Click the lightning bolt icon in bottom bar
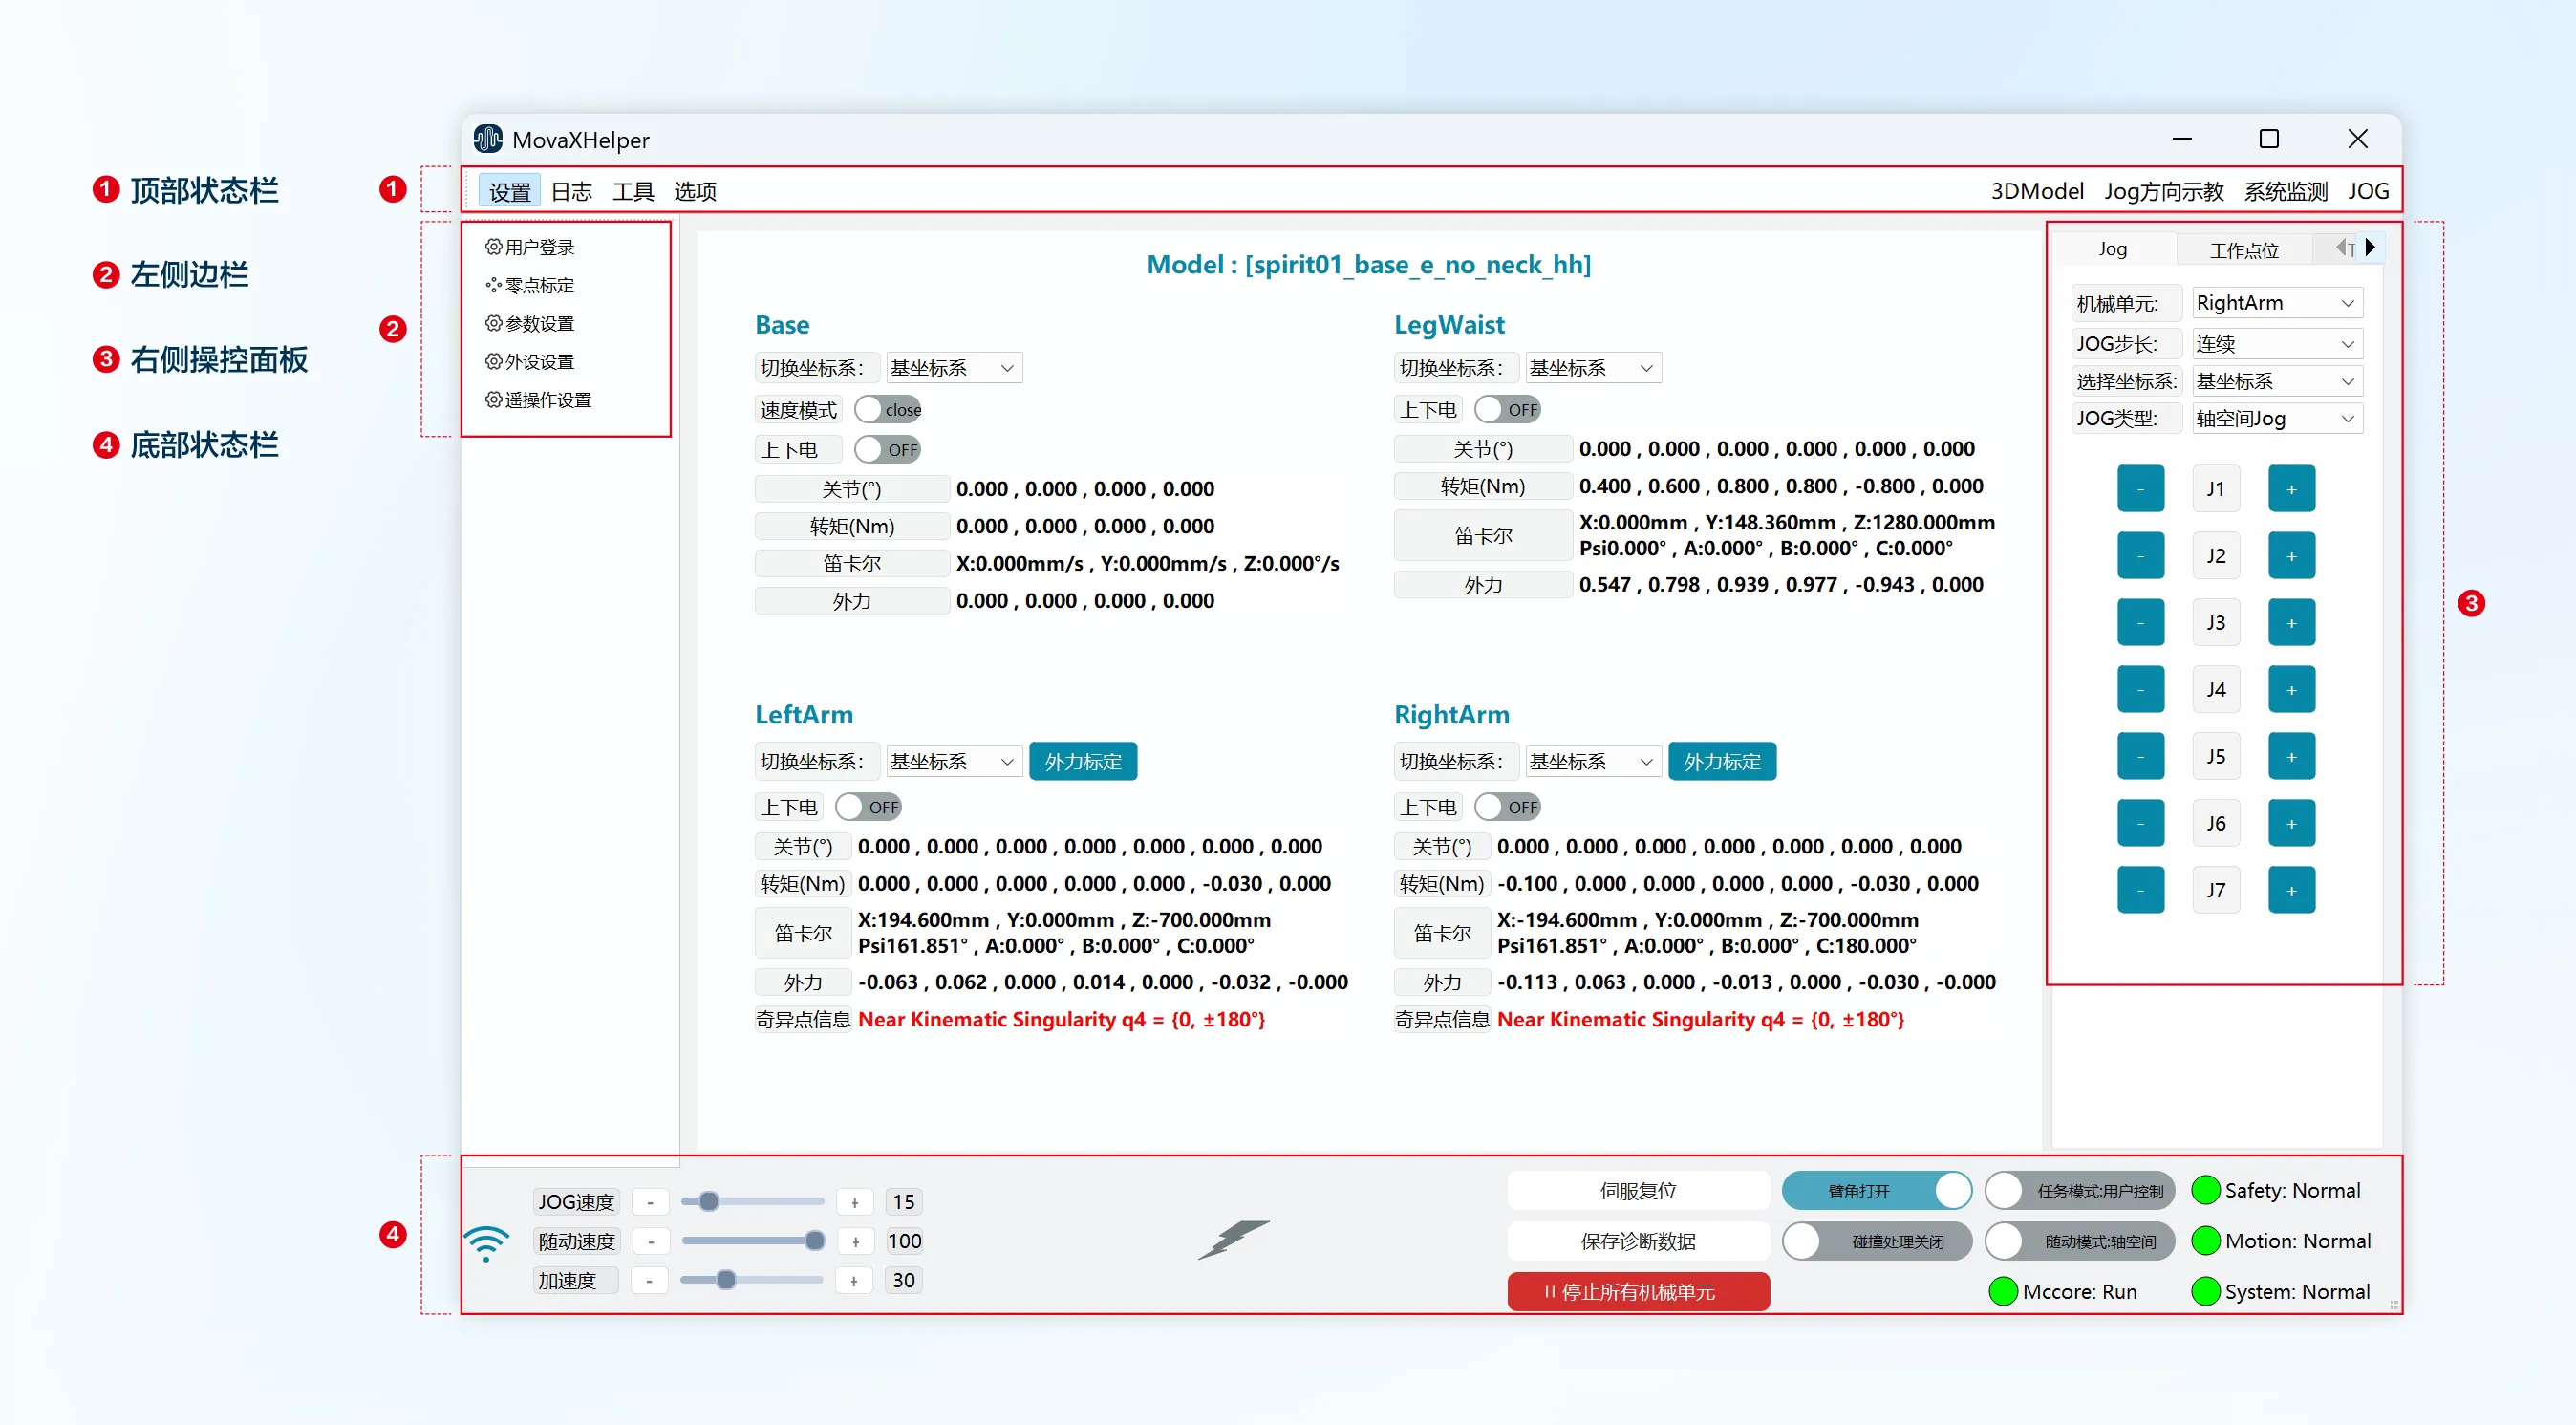 tap(1234, 1239)
